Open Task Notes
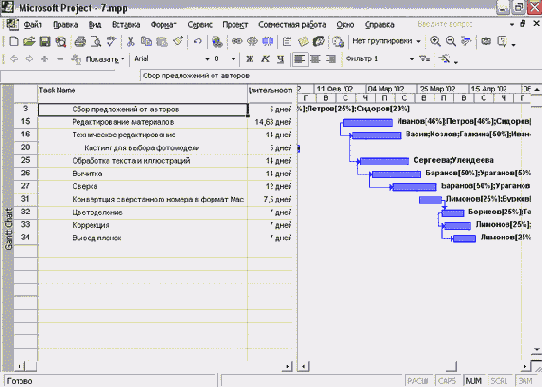The height and width of the screenshot is (387, 542). [x=303, y=42]
